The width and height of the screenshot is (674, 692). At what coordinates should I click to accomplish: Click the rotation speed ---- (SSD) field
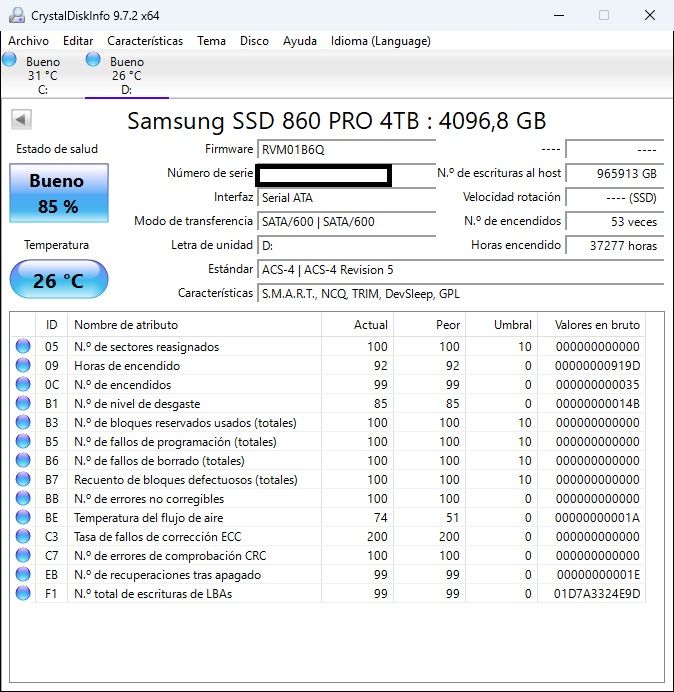click(615, 197)
